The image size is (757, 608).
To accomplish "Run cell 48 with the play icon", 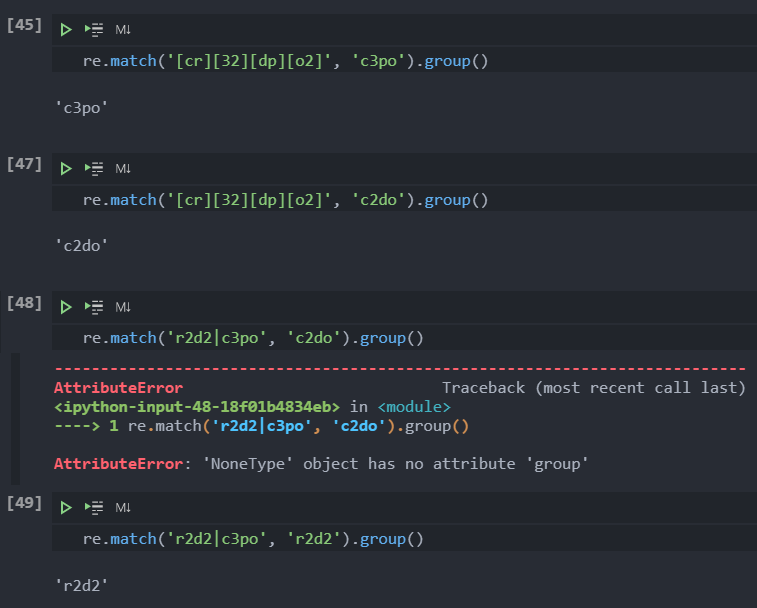I will click(x=66, y=307).
